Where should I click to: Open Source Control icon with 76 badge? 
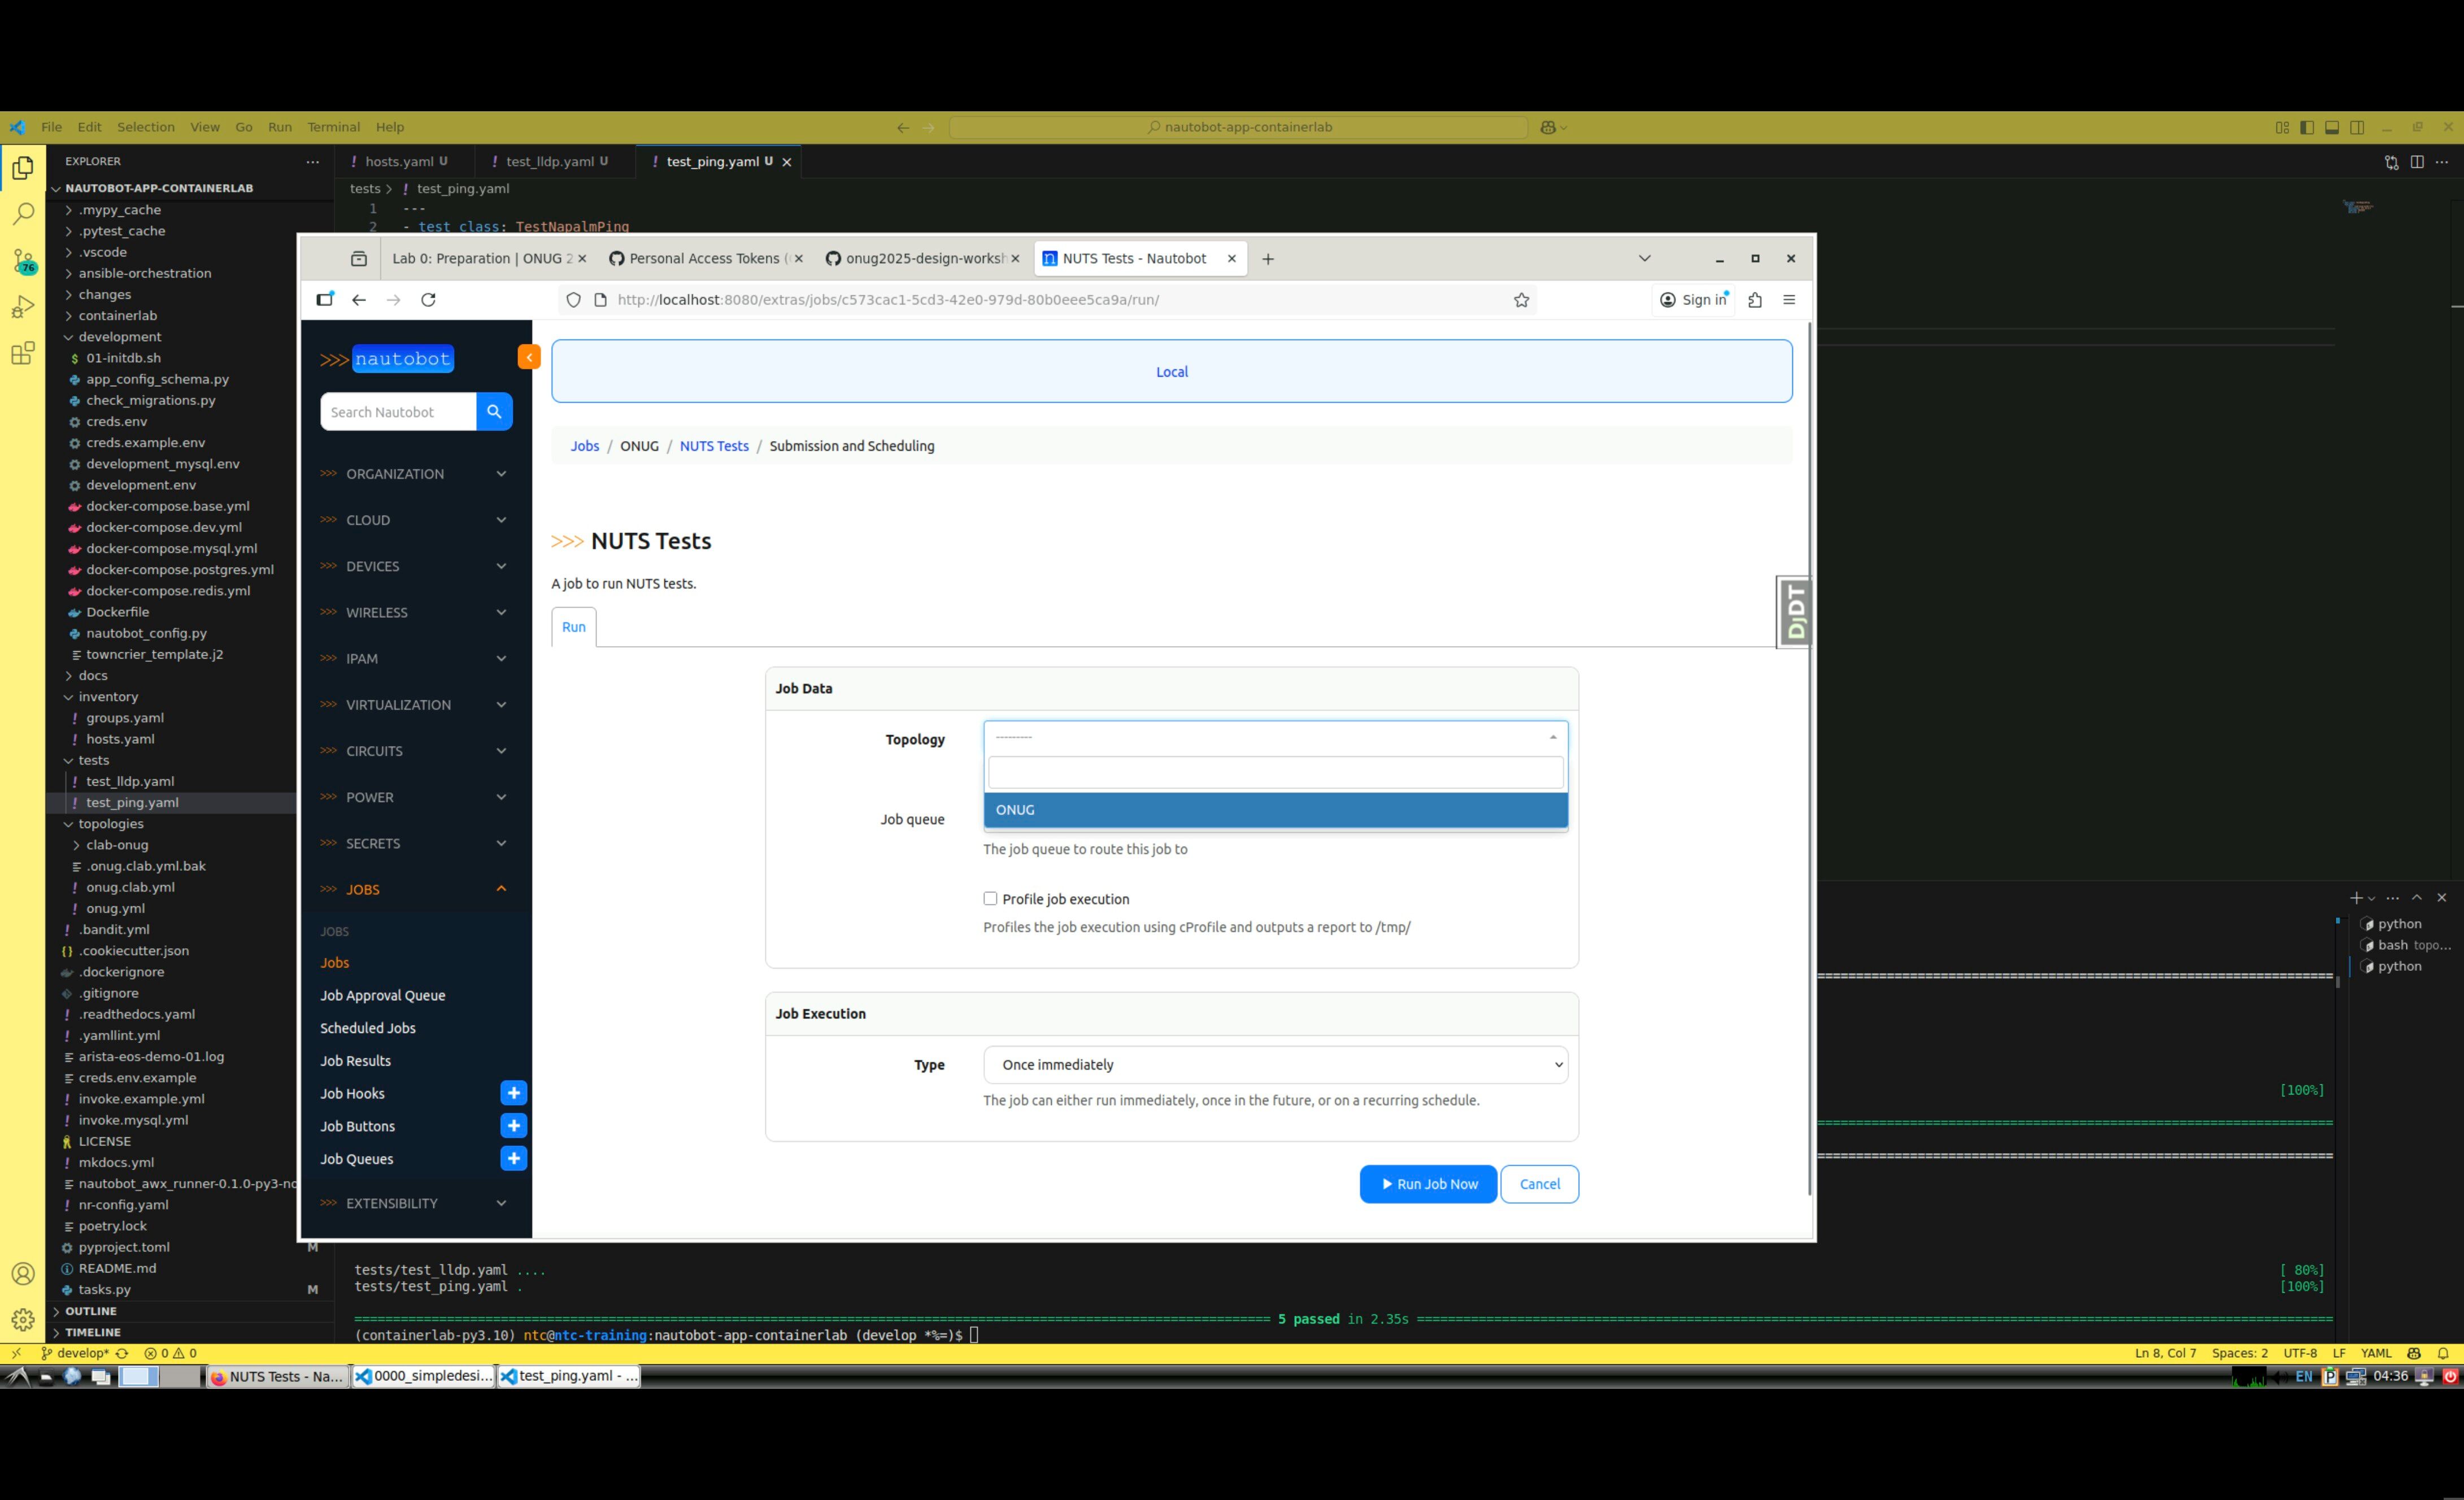coord(23,261)
